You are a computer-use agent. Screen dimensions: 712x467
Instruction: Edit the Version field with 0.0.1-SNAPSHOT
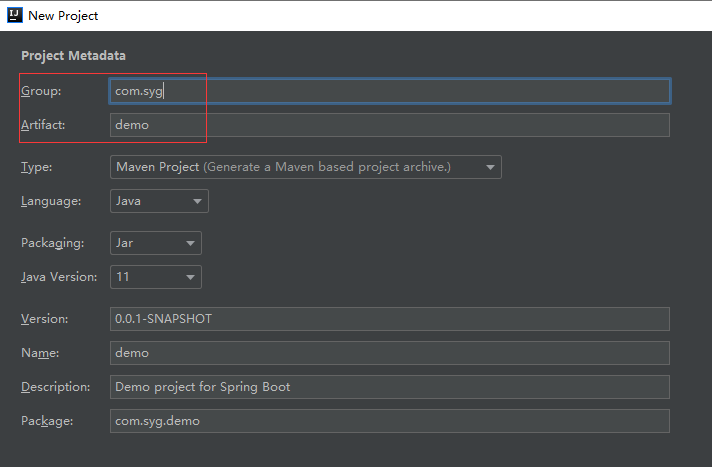(x=390, y=319)
